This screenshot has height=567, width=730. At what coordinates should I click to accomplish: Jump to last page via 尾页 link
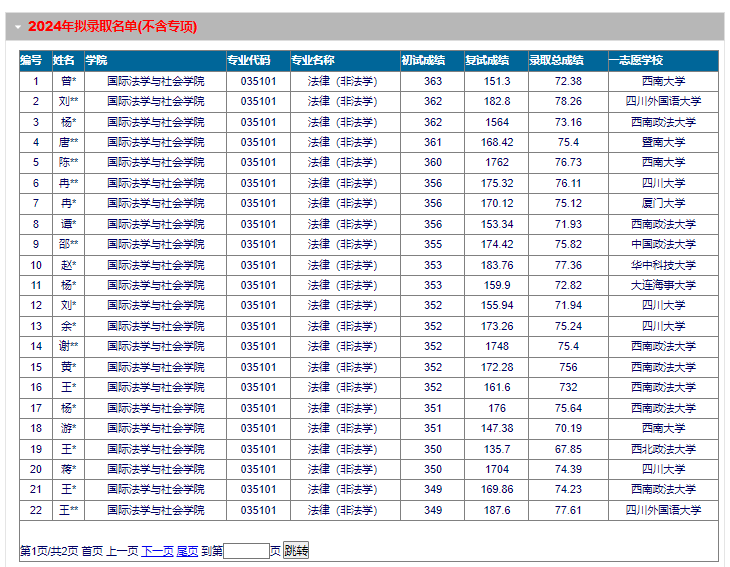click(x=187, y=551)
